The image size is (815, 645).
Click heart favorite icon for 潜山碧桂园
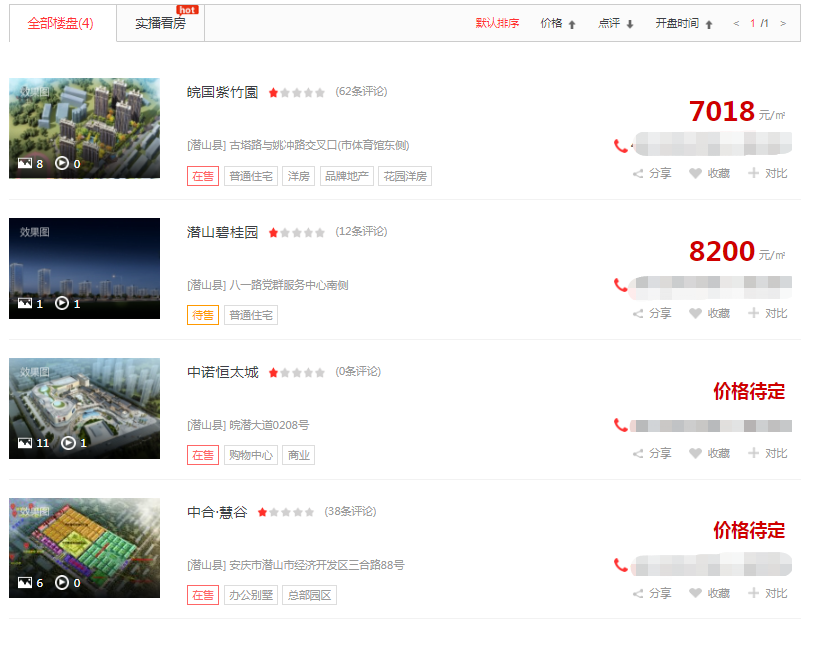tap(695, 313)
